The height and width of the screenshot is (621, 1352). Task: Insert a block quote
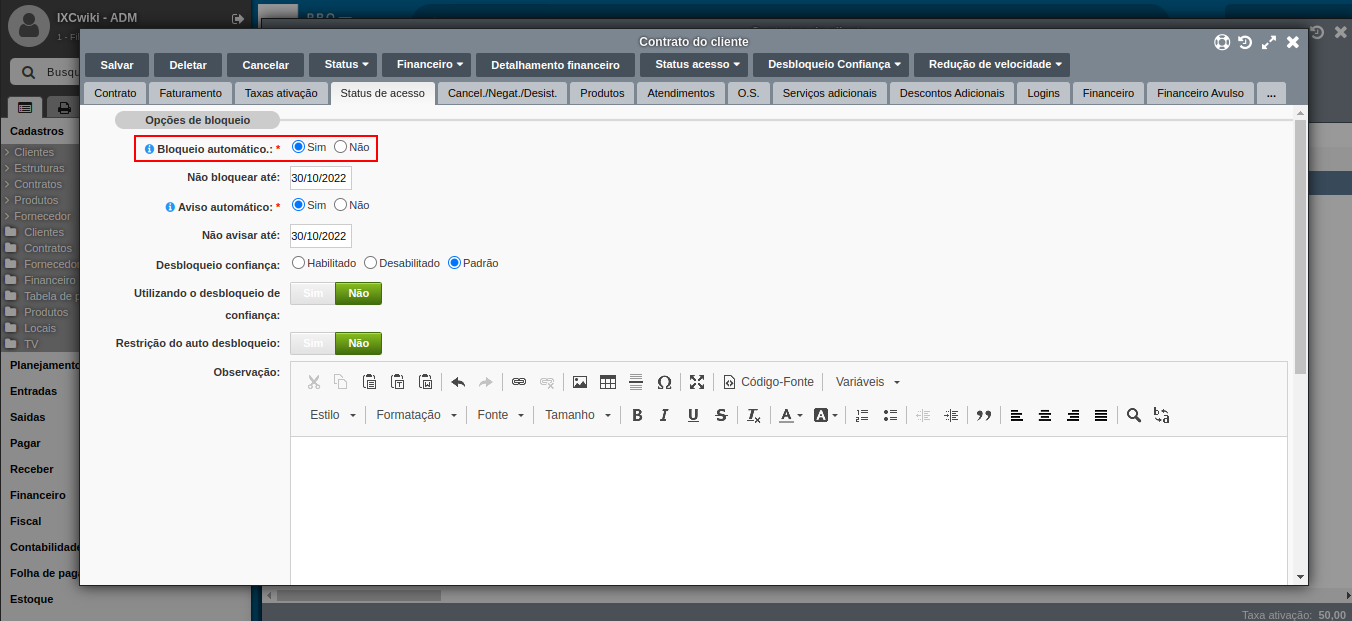point(984,415)
